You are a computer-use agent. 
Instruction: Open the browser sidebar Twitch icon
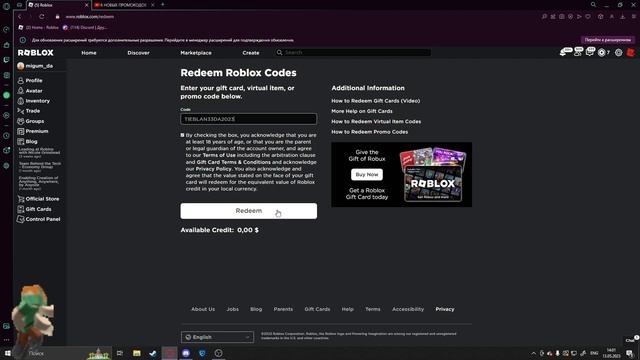pyautogui.click(x=6, y=60)
